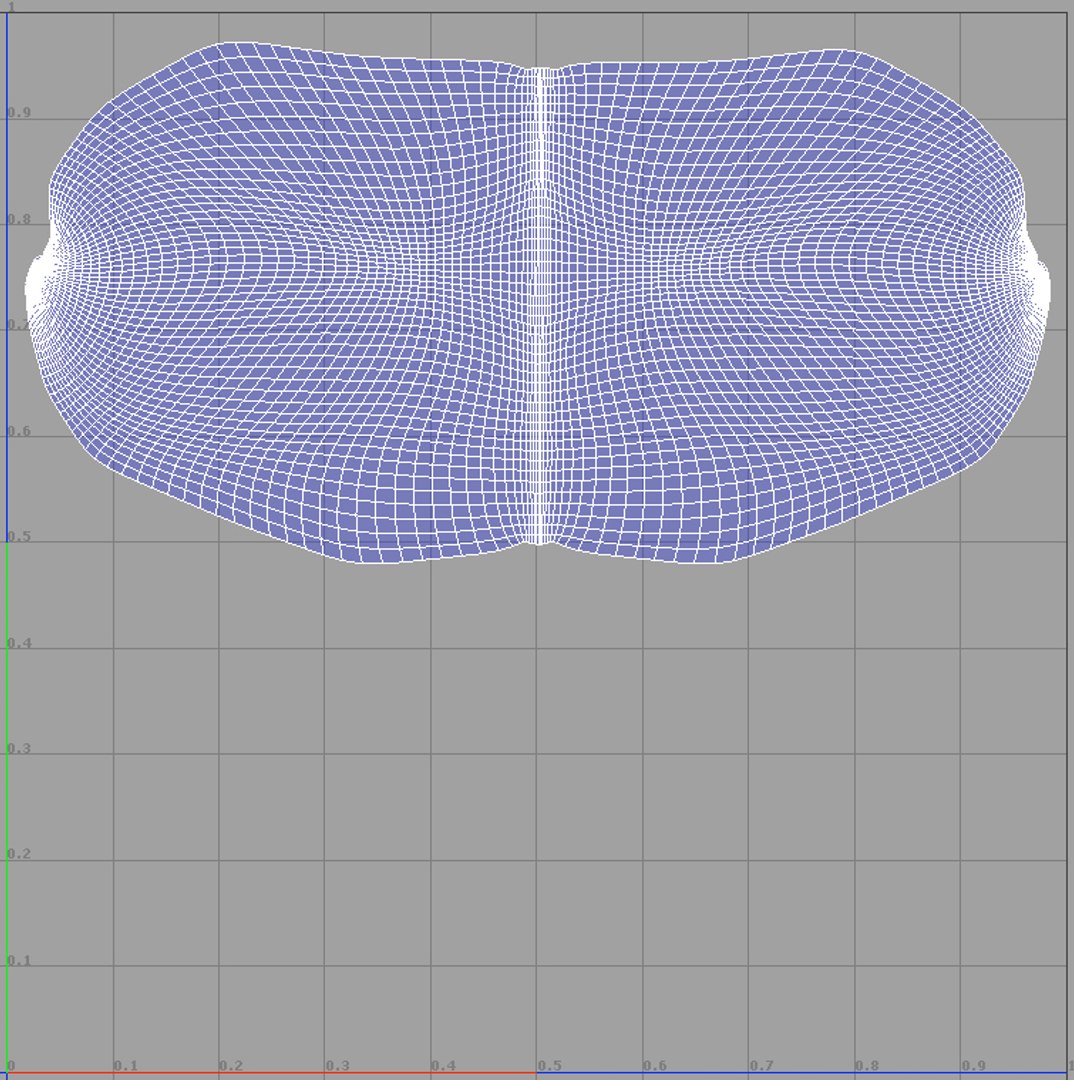The height and width of the screenshot is (1080, 1074).
Task: Click the 0.7 label on horizontal axis
Action: tap(761, 1066)
